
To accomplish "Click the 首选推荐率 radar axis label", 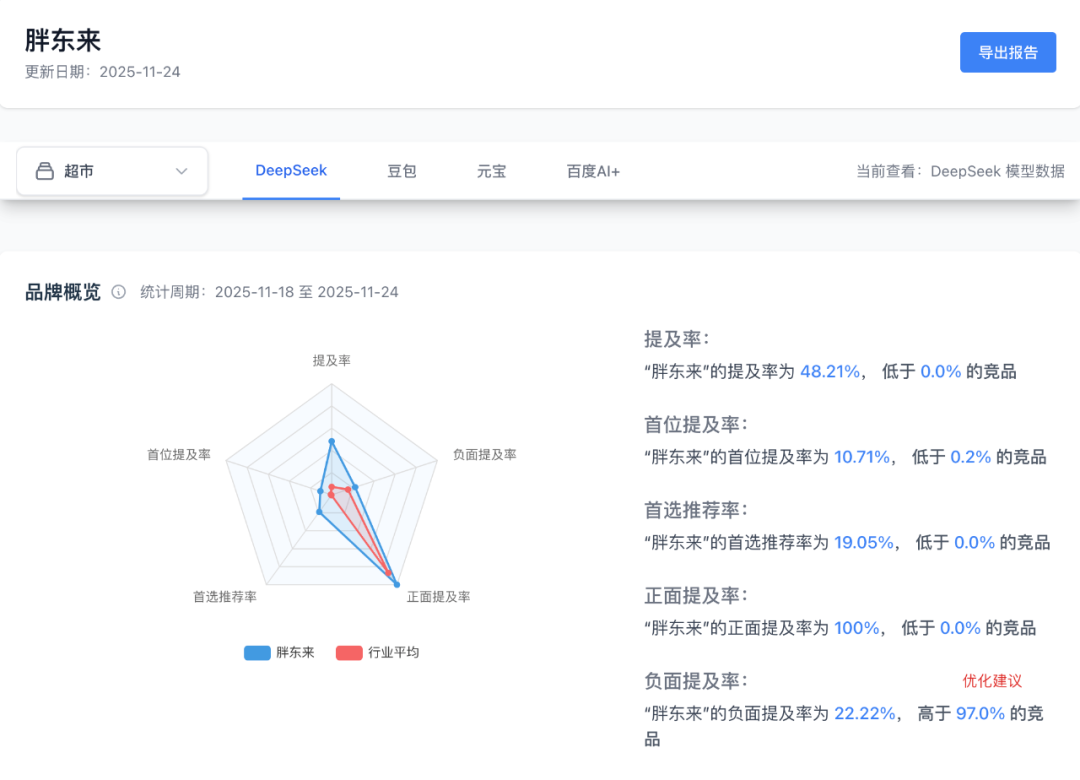I will (x=225, y=597).
